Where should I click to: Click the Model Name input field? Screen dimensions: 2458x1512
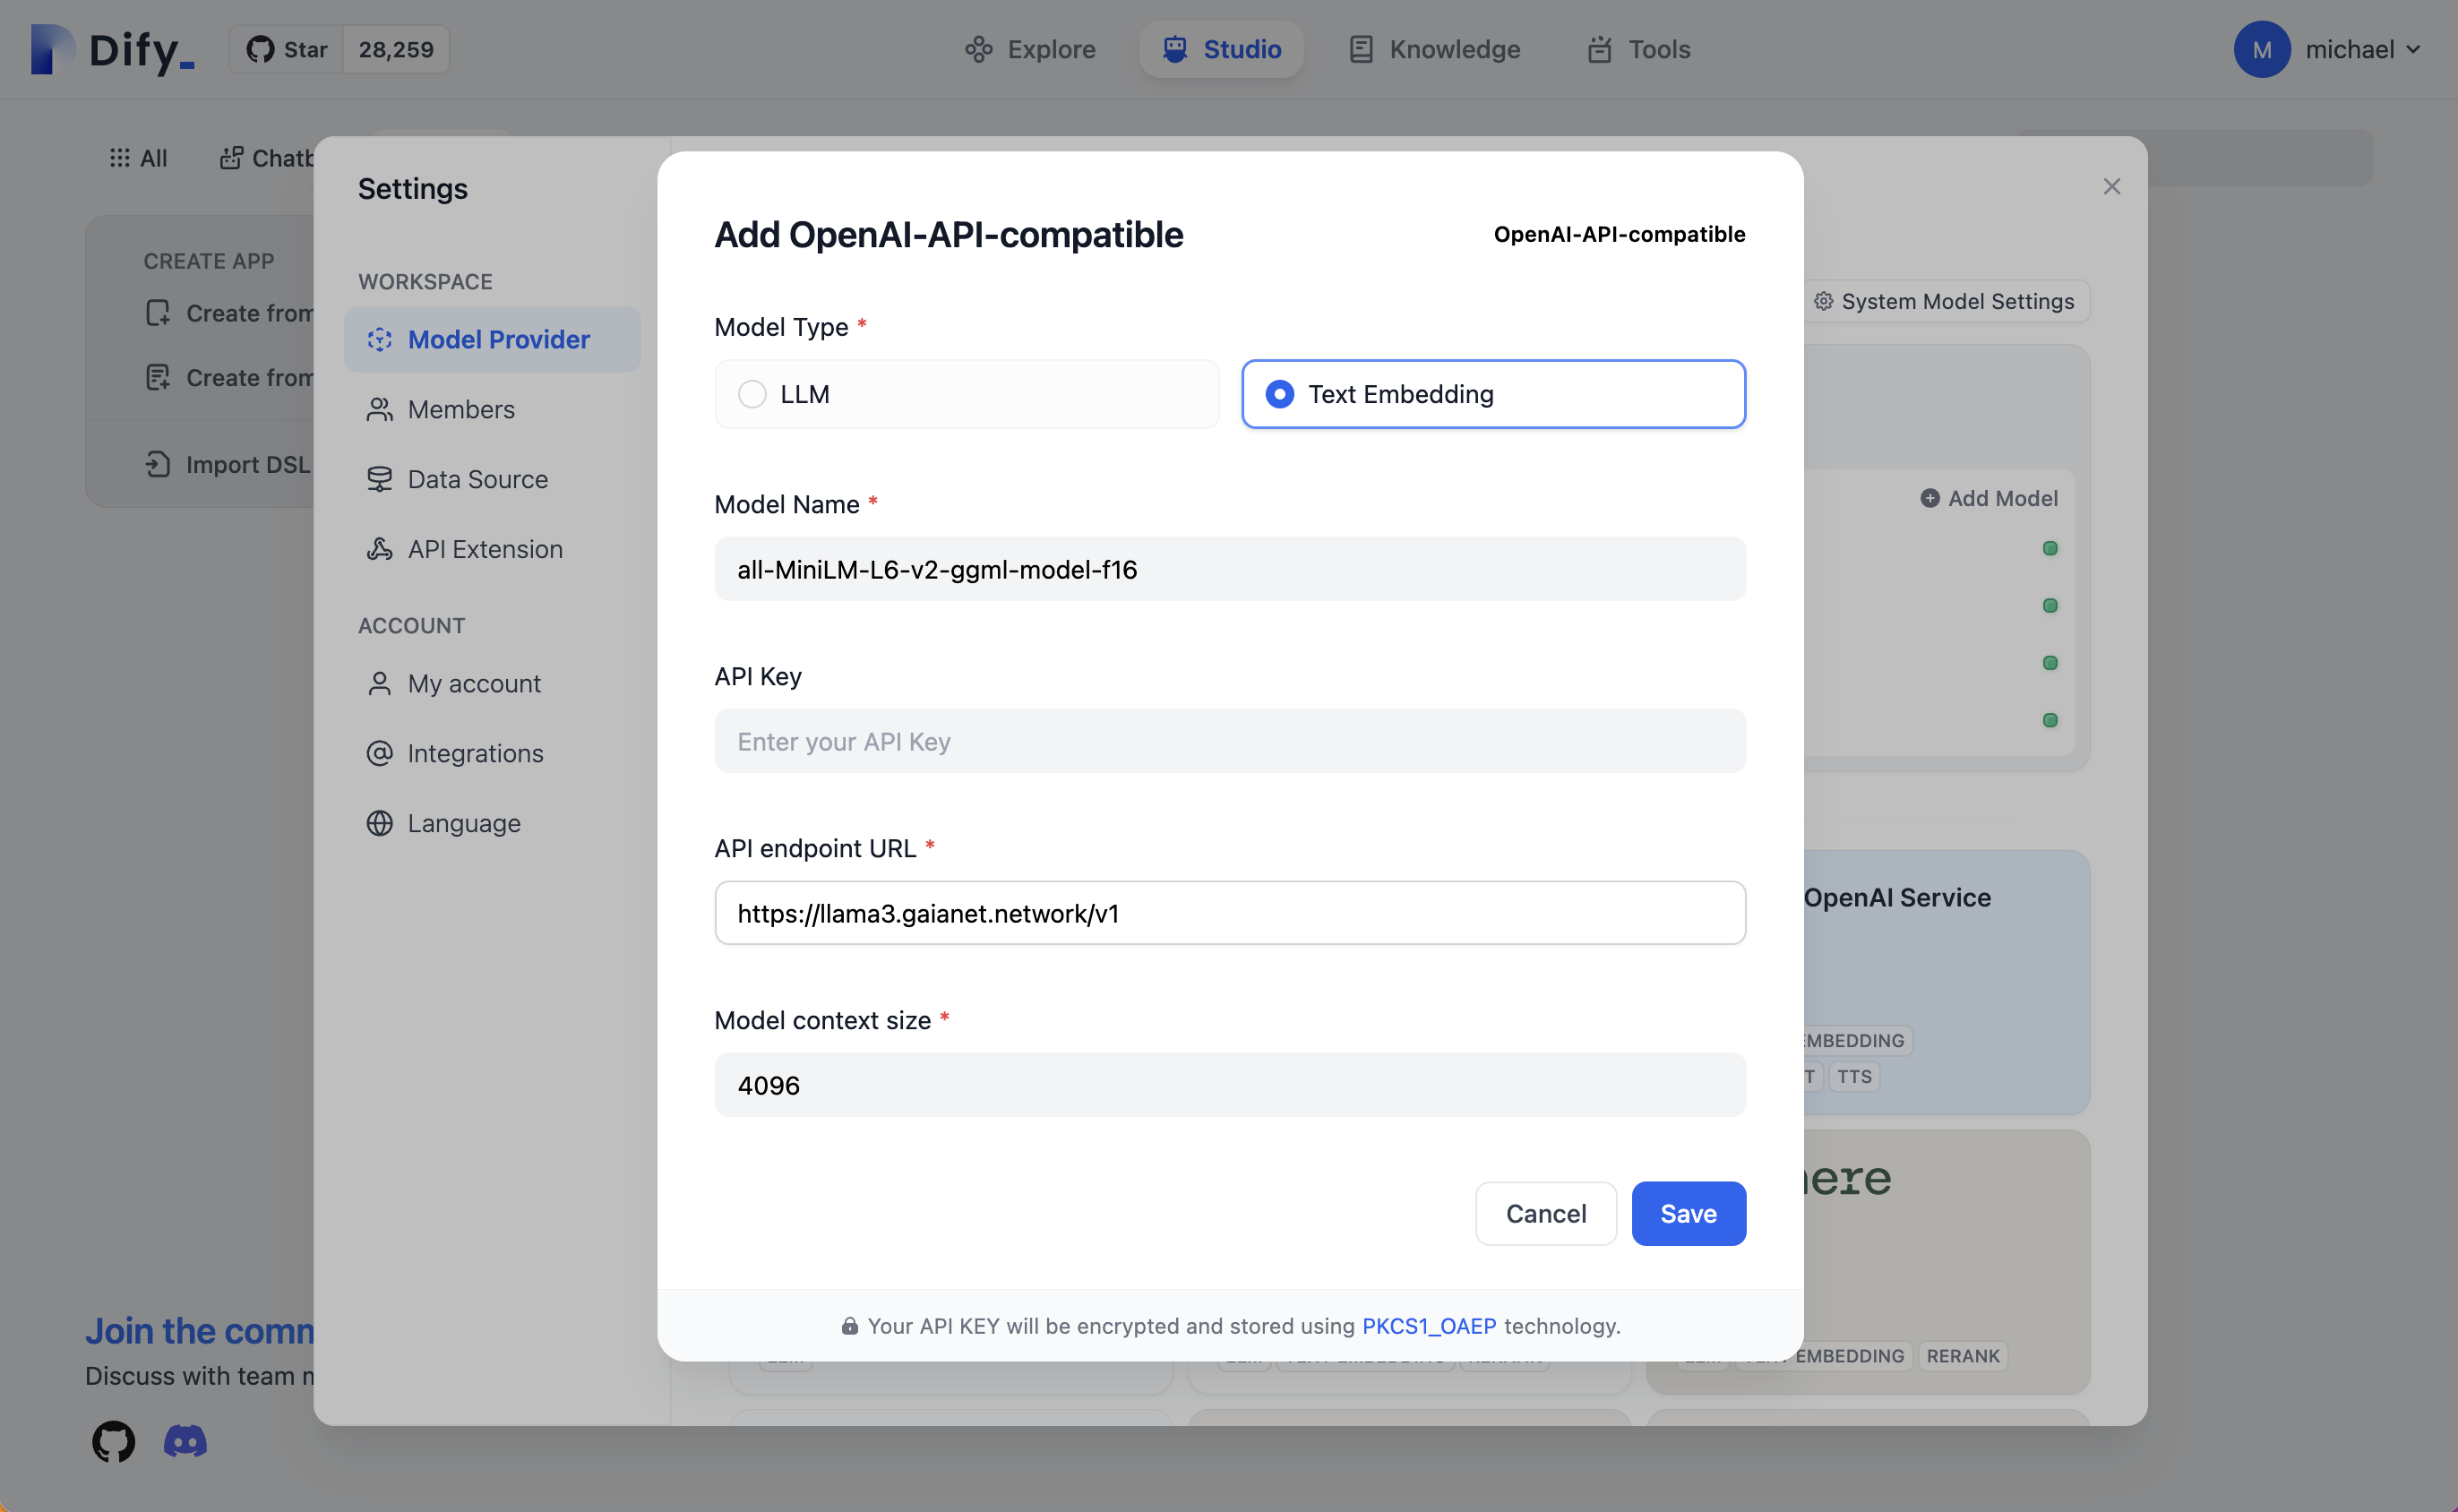pos(1229,567)
